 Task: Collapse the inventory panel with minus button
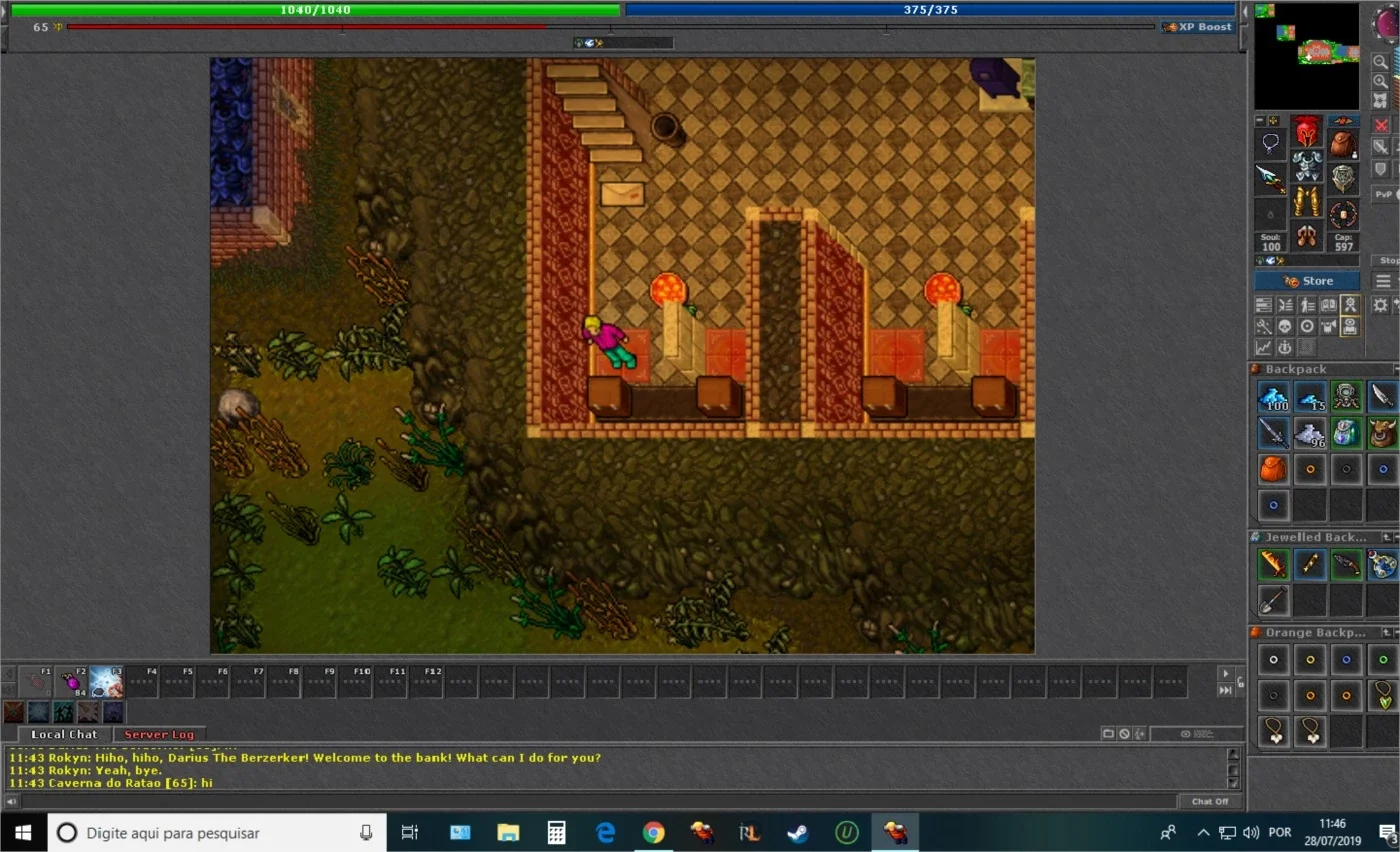coord(1260,121)
